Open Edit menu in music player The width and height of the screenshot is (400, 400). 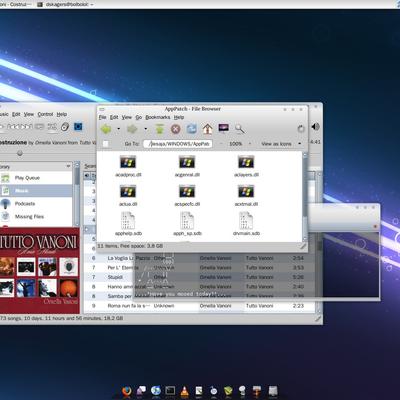pyautogui.click(x=16, y=114)
